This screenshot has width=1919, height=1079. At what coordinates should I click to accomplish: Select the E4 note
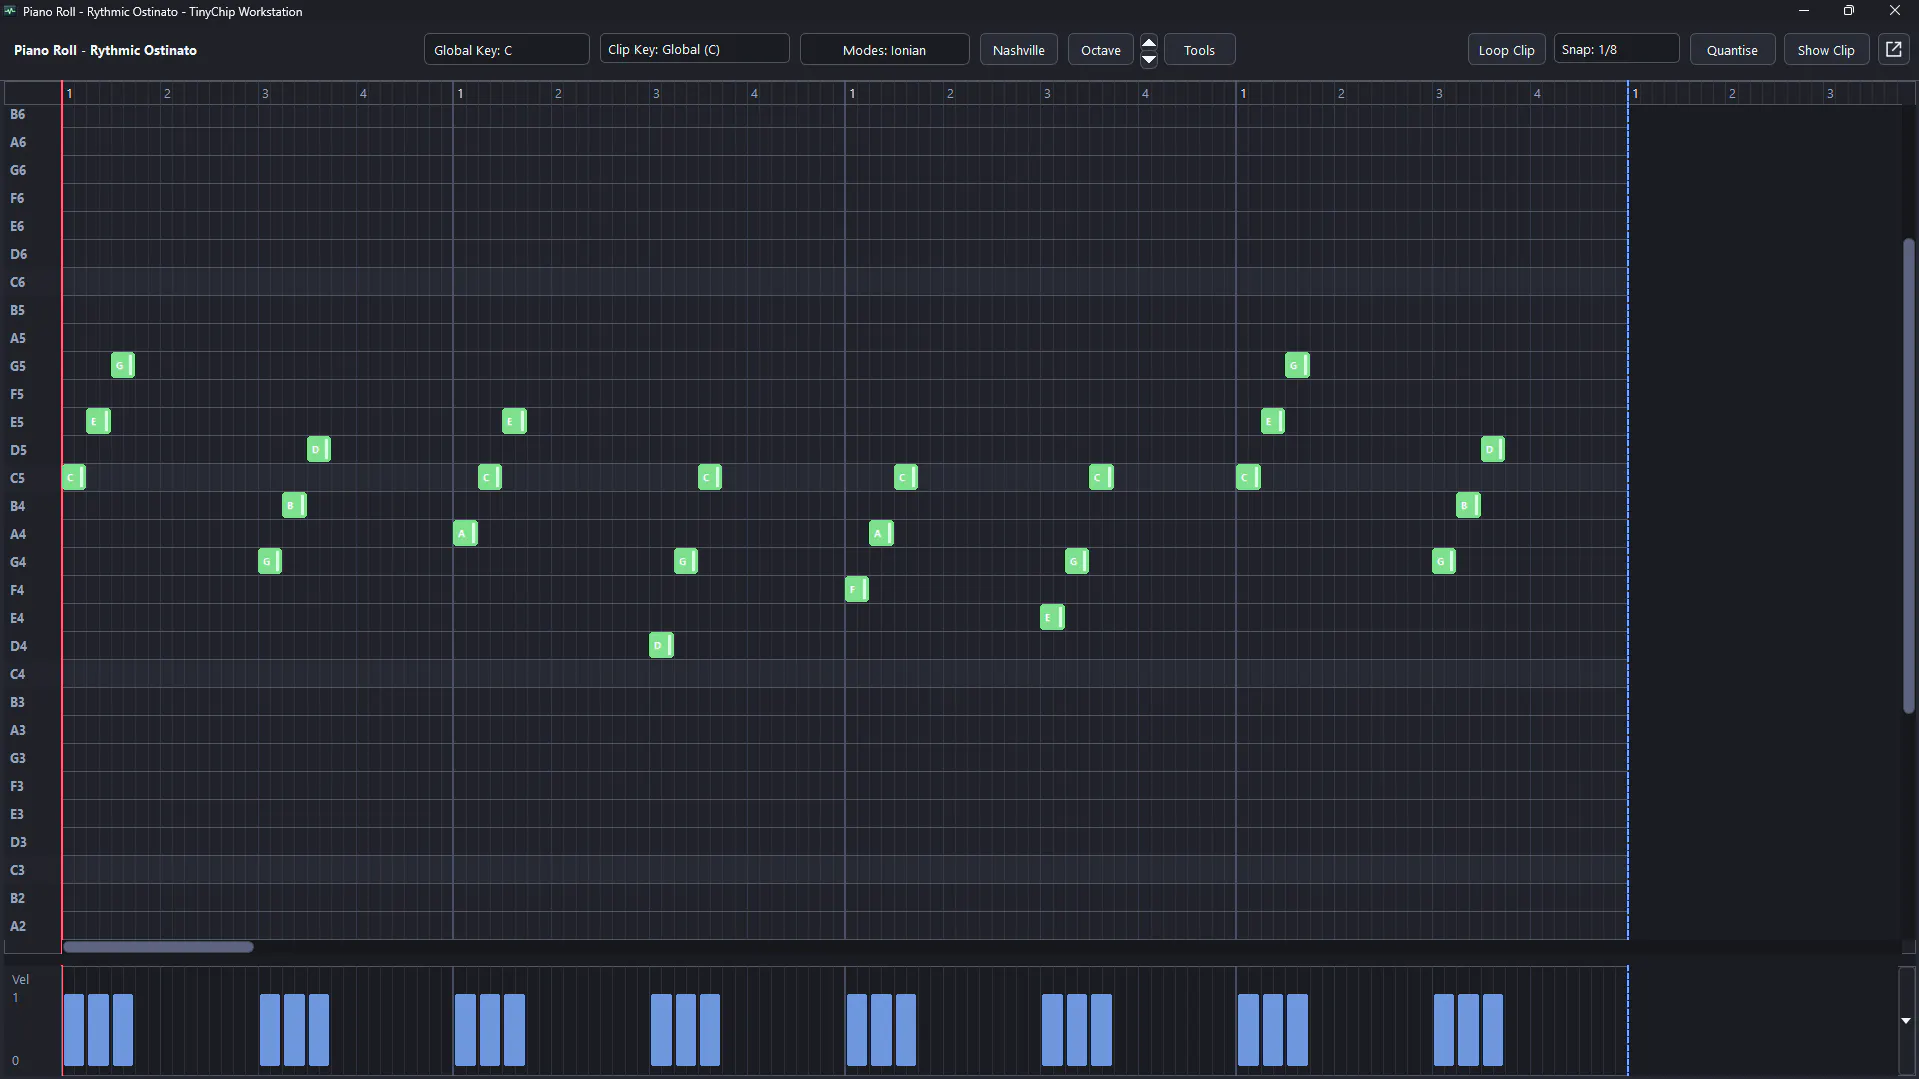[1052, 617]
